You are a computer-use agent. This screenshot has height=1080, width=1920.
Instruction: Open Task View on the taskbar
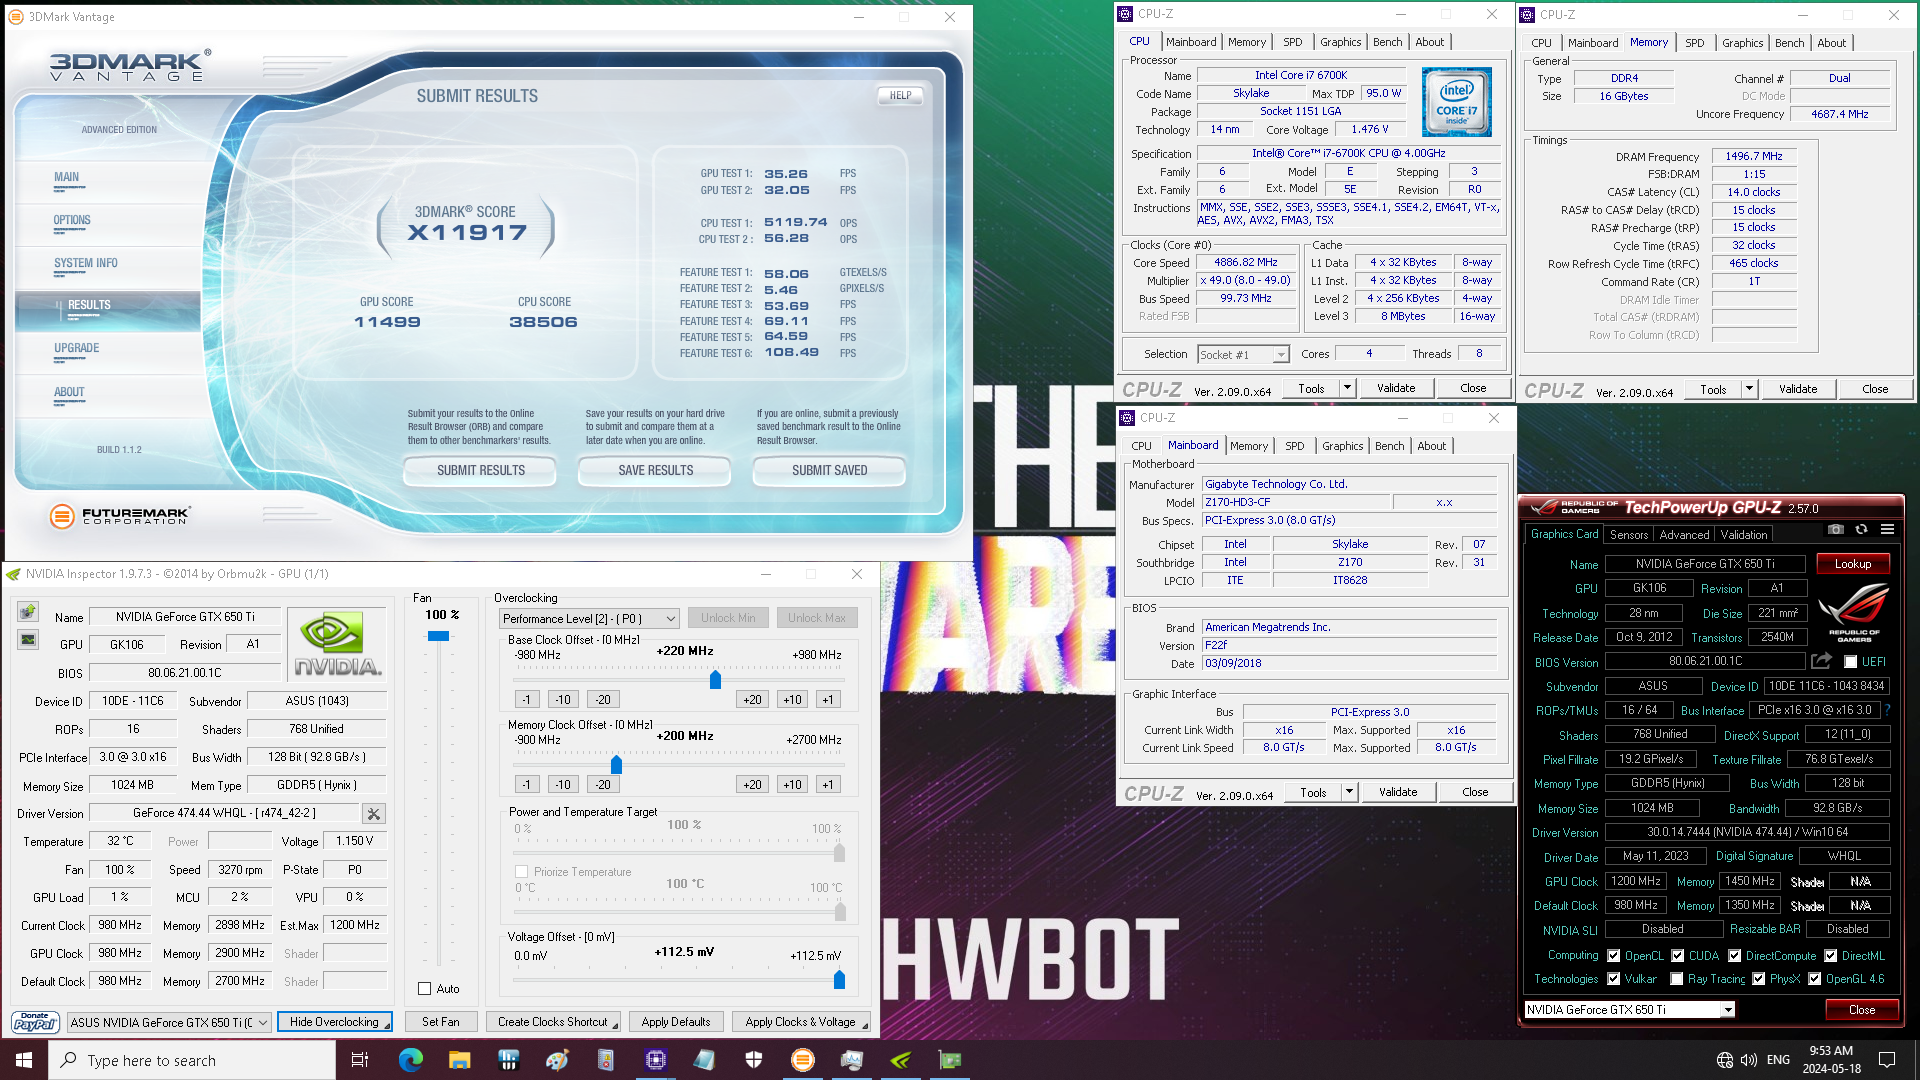click(360, 1060)
